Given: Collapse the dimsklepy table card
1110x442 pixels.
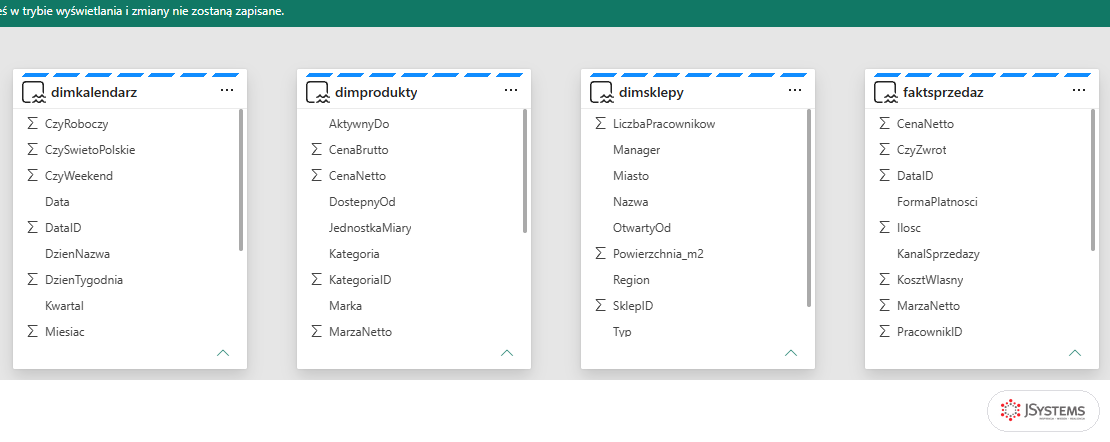Looking at the screenshot, I should pyautogui.click(x=791, y=352).
